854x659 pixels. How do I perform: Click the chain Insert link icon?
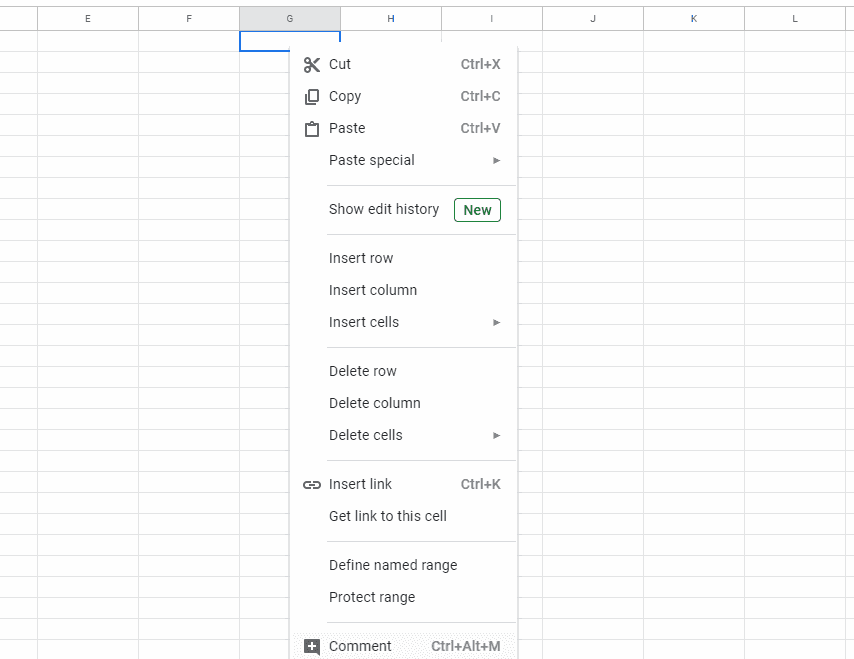click(x=312, y=485)
